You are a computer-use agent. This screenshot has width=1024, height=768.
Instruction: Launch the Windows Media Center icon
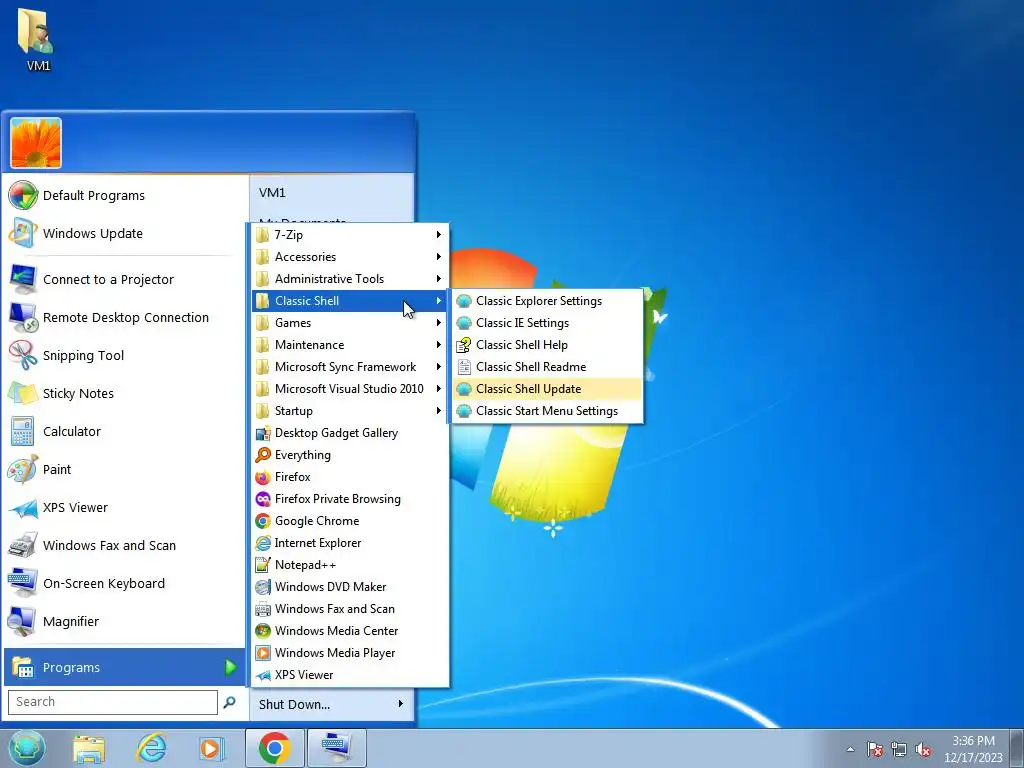pyautogui.click(x=263, y=631)
